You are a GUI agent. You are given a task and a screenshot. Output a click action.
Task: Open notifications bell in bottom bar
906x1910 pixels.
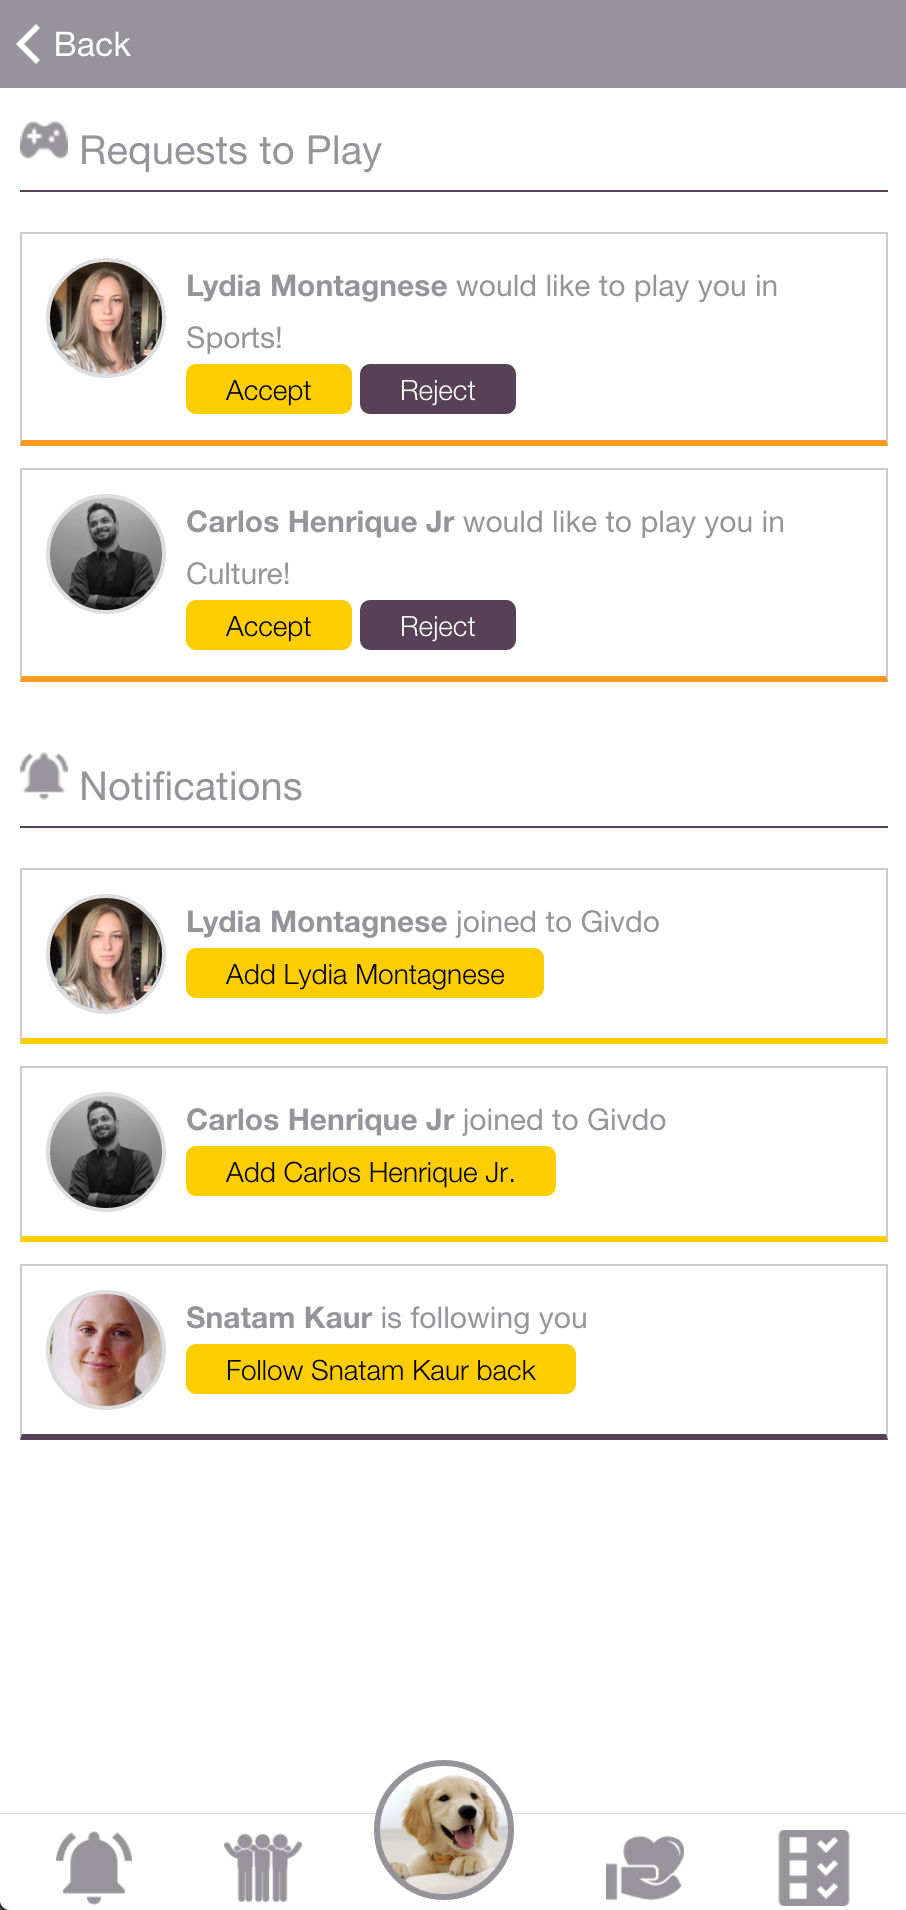94,1865
